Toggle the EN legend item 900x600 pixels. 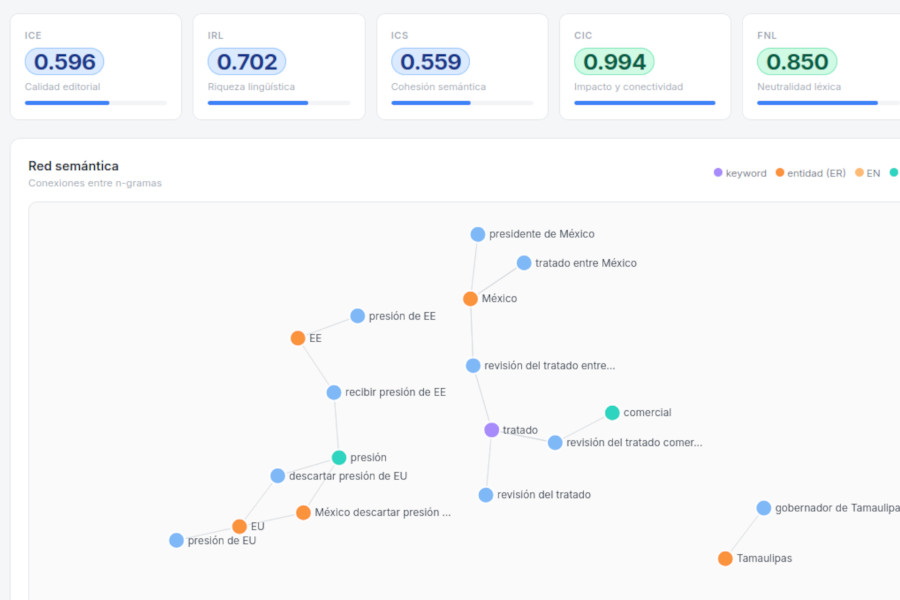867,173
